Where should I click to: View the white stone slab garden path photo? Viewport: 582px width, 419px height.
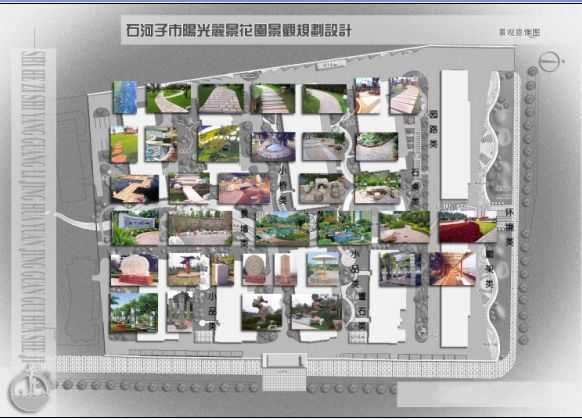(x=189, y=189)
